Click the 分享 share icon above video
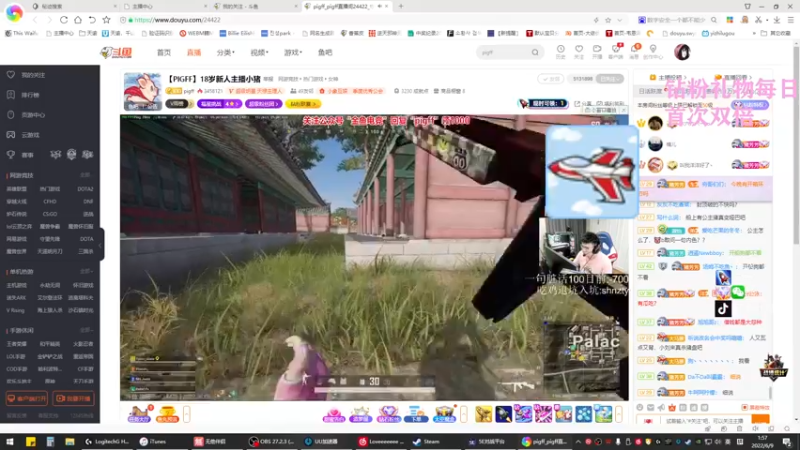Screen dimensions: 800x450 coord(583,104)
